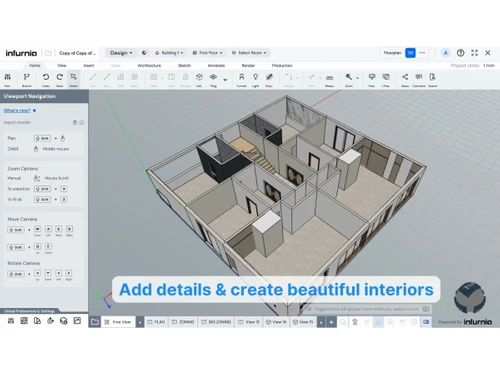Select the Free View tab
The width and height of the screenshot is (500, 375).
118,322
